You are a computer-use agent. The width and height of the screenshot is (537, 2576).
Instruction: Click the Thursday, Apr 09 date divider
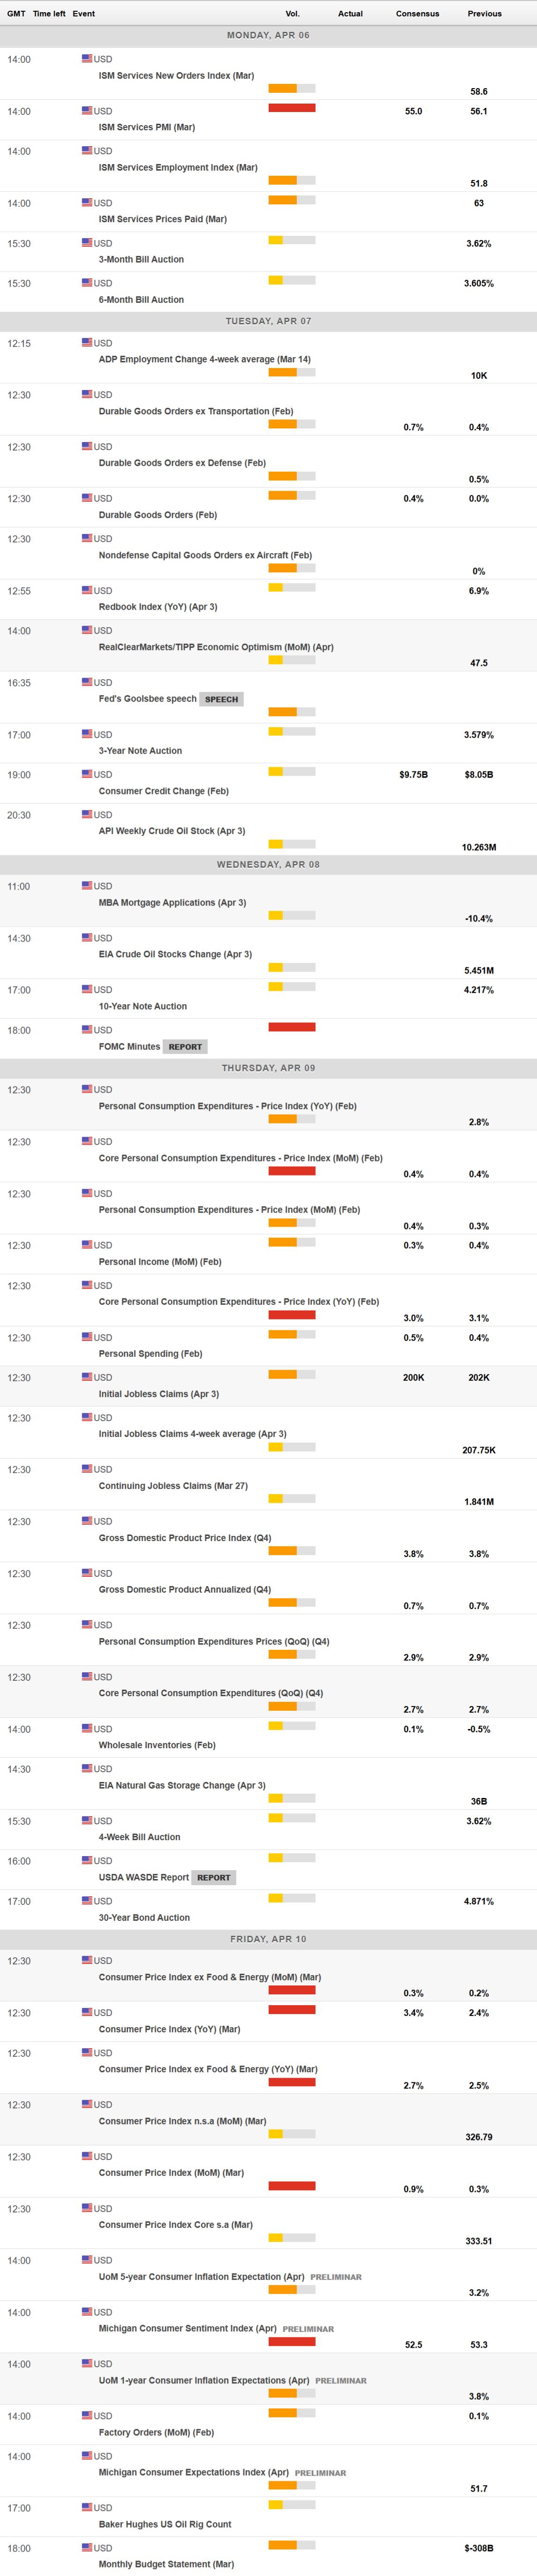coord(268,1068)
